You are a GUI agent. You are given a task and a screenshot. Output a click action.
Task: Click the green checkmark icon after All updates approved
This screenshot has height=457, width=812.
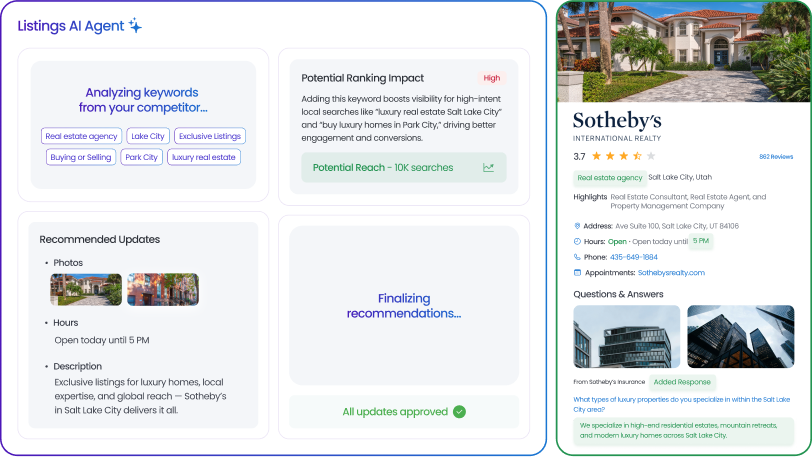pos(459,411)
